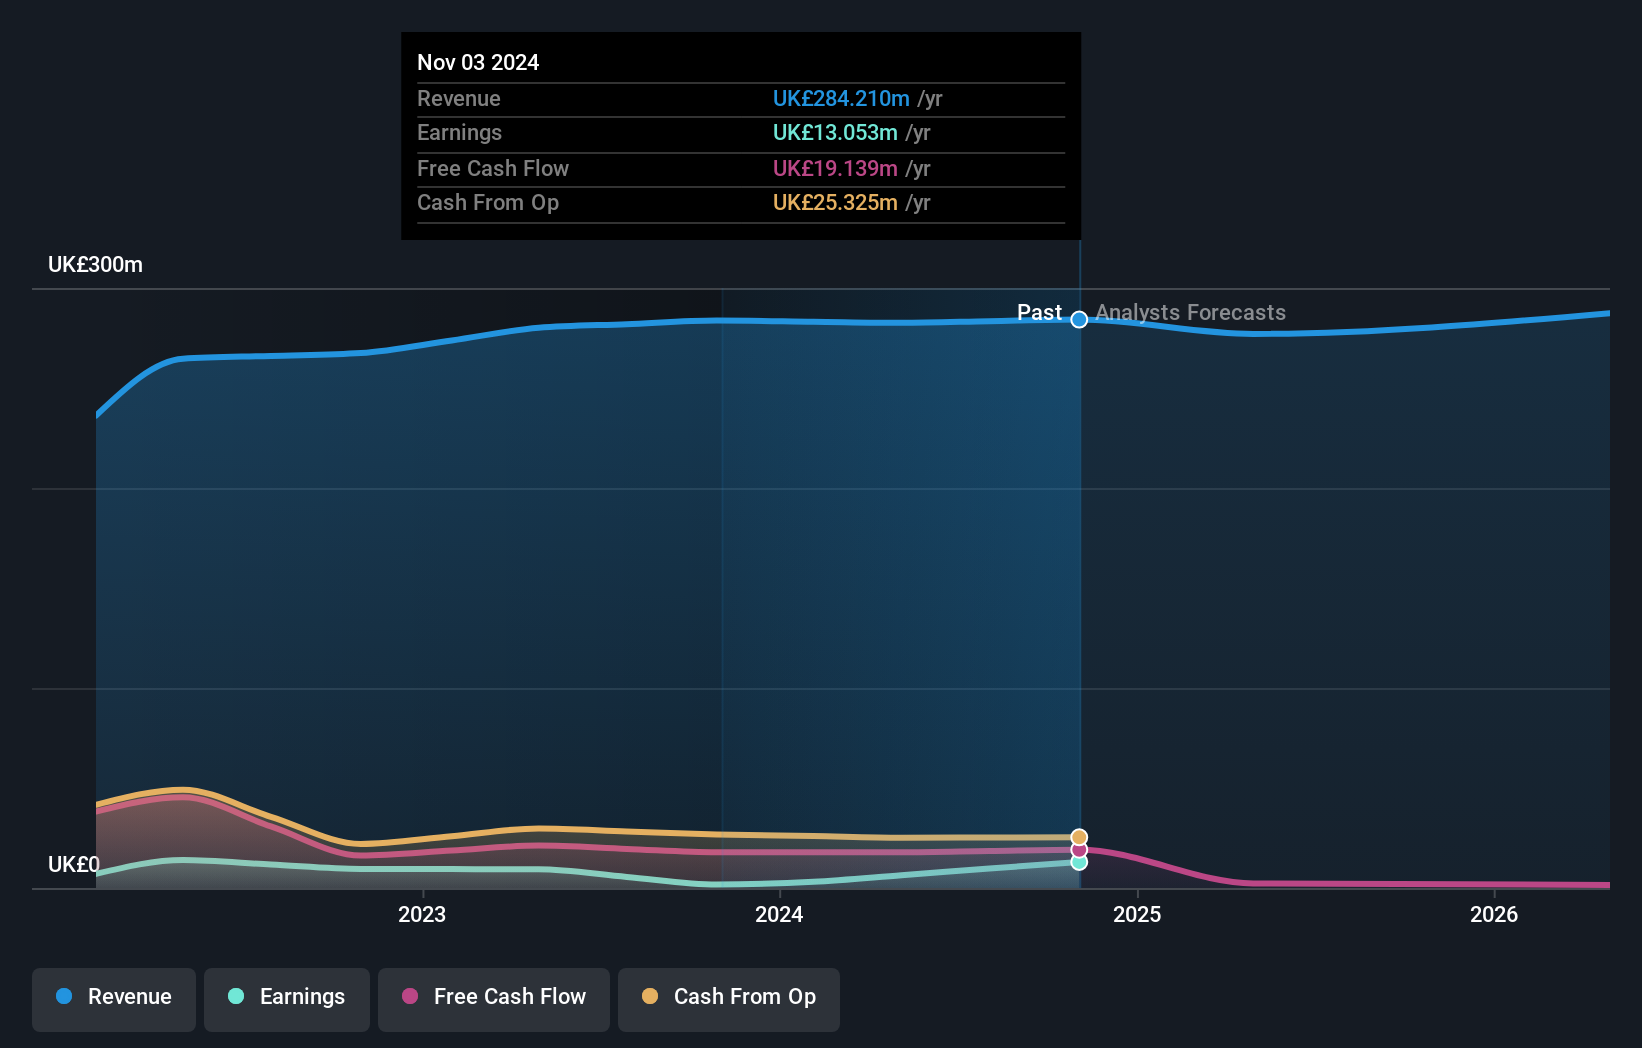The image size is (1642, 1048).
Task: Click the Nov 03 2024 tooltip date
Action: (478, 62)
